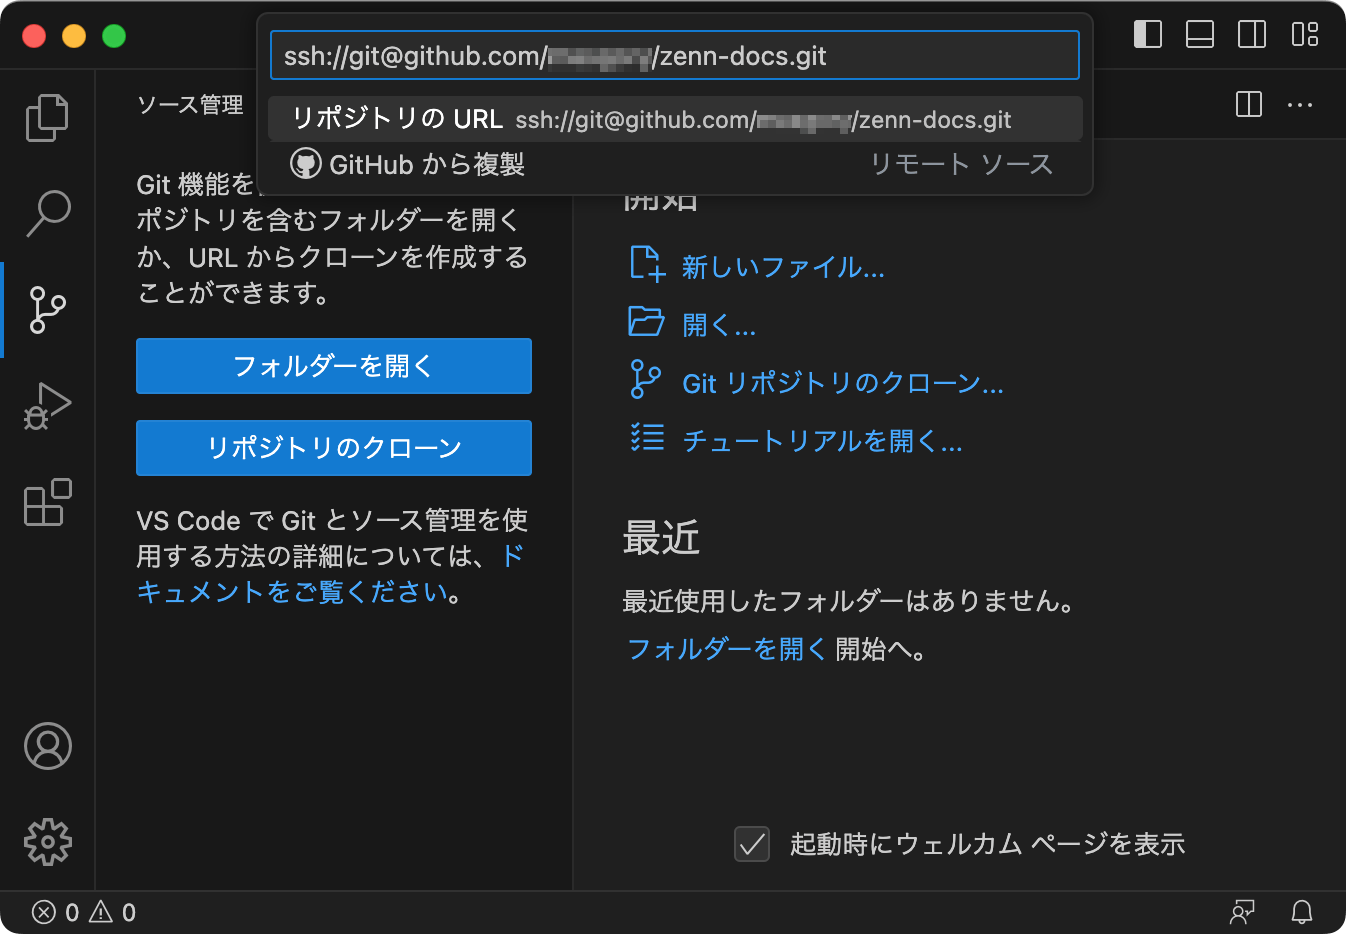Click the フォルダーを開く blue button
This screenshot has height=934, width=1346.
coord(334,366)
